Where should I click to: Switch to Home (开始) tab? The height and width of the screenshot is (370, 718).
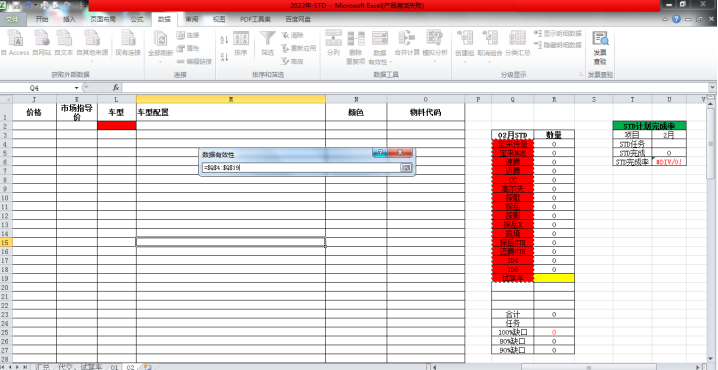click(42, 19)
